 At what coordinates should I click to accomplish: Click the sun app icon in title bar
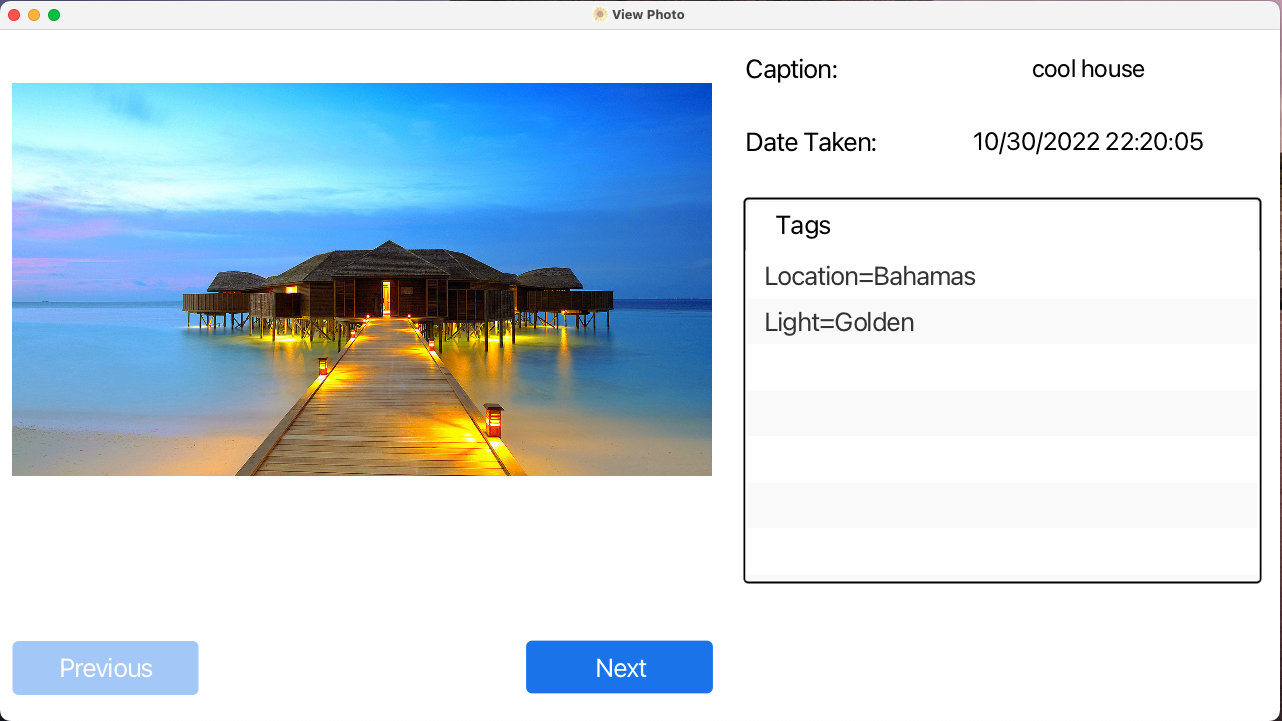point(599,14)
